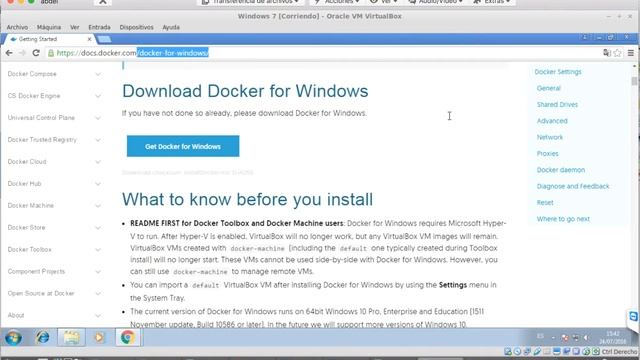640x360 pixels.
Task: Jump to General settings link
Action: click(x=549, y=88)
